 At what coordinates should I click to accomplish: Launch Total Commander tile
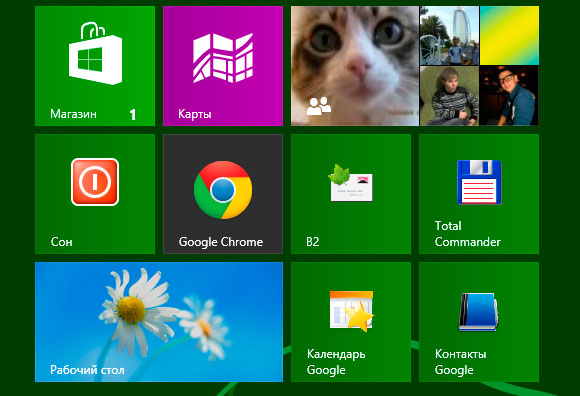[479, 194]
